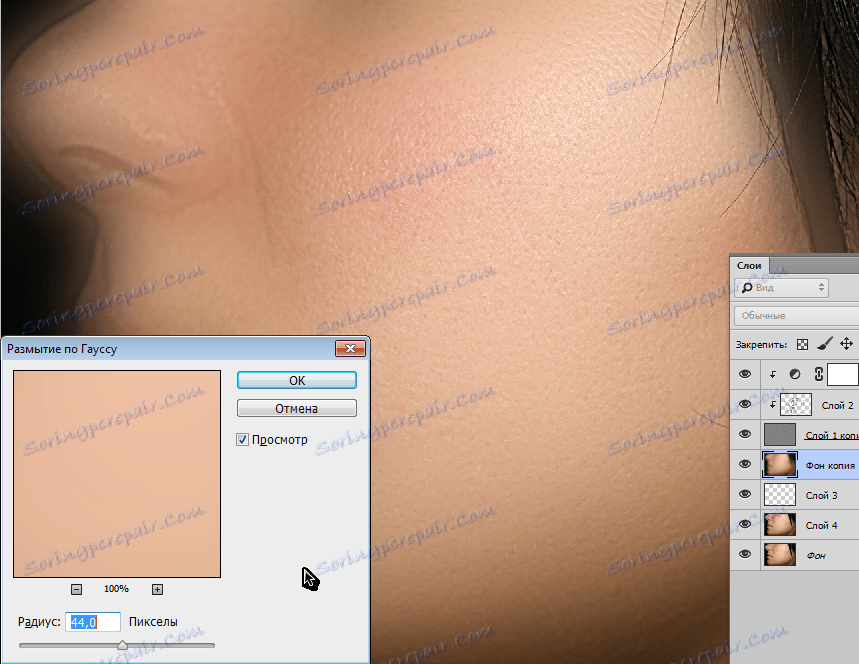The image size is (859, 664).
Task: Click the Отмена button
Action: pyautogui.click(x=296, y=408)
